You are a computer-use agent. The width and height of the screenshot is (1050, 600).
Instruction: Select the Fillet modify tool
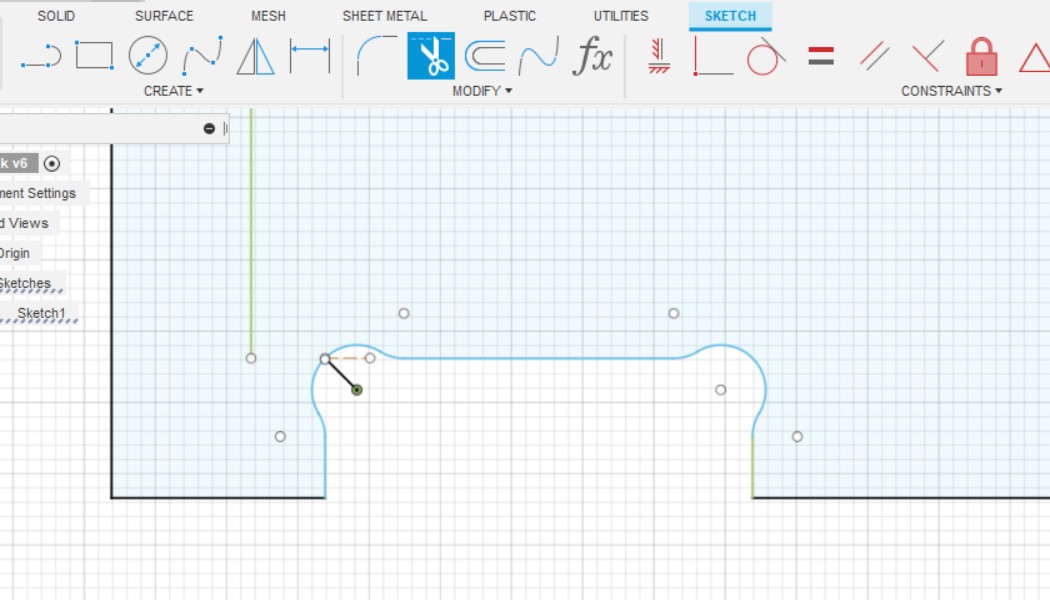(376, 56)
